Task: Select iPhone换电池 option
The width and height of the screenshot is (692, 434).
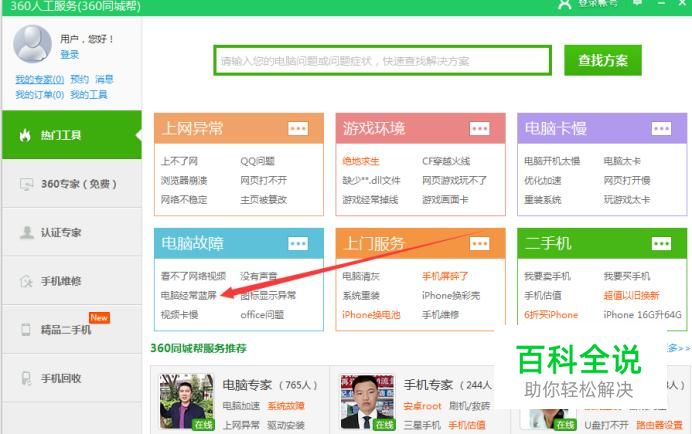Action: pyautogui.click(x=371, y=315)
